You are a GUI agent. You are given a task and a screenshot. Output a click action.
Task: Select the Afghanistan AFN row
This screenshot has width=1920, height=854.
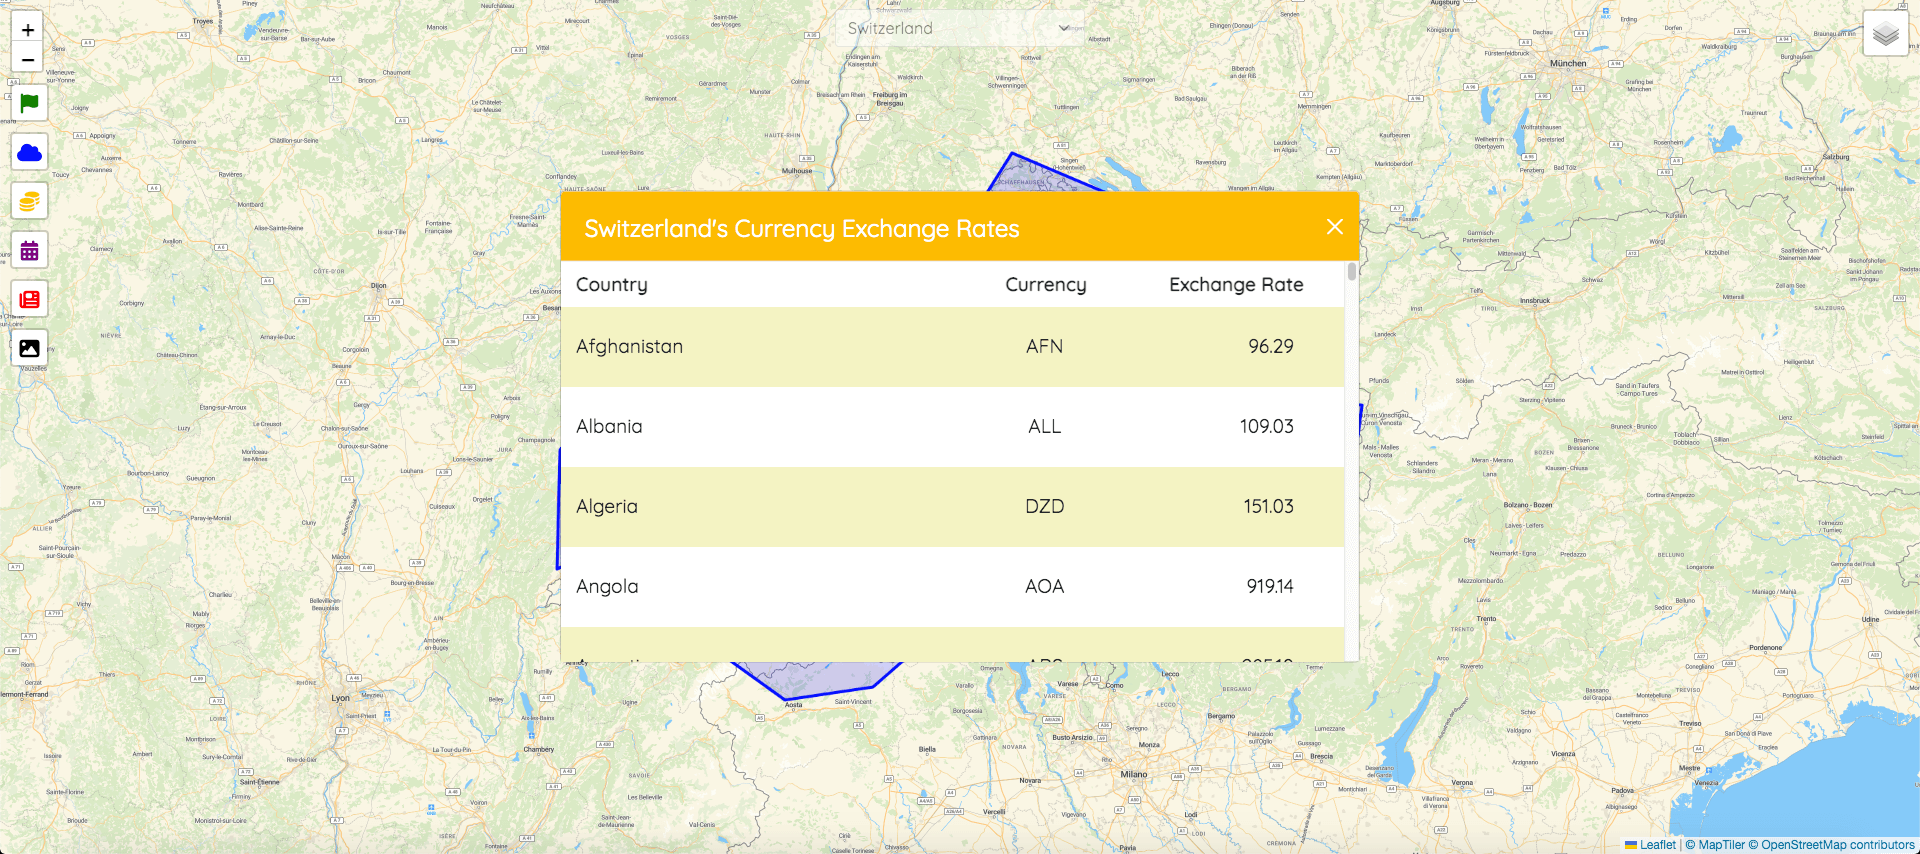(x=952, y=346)
